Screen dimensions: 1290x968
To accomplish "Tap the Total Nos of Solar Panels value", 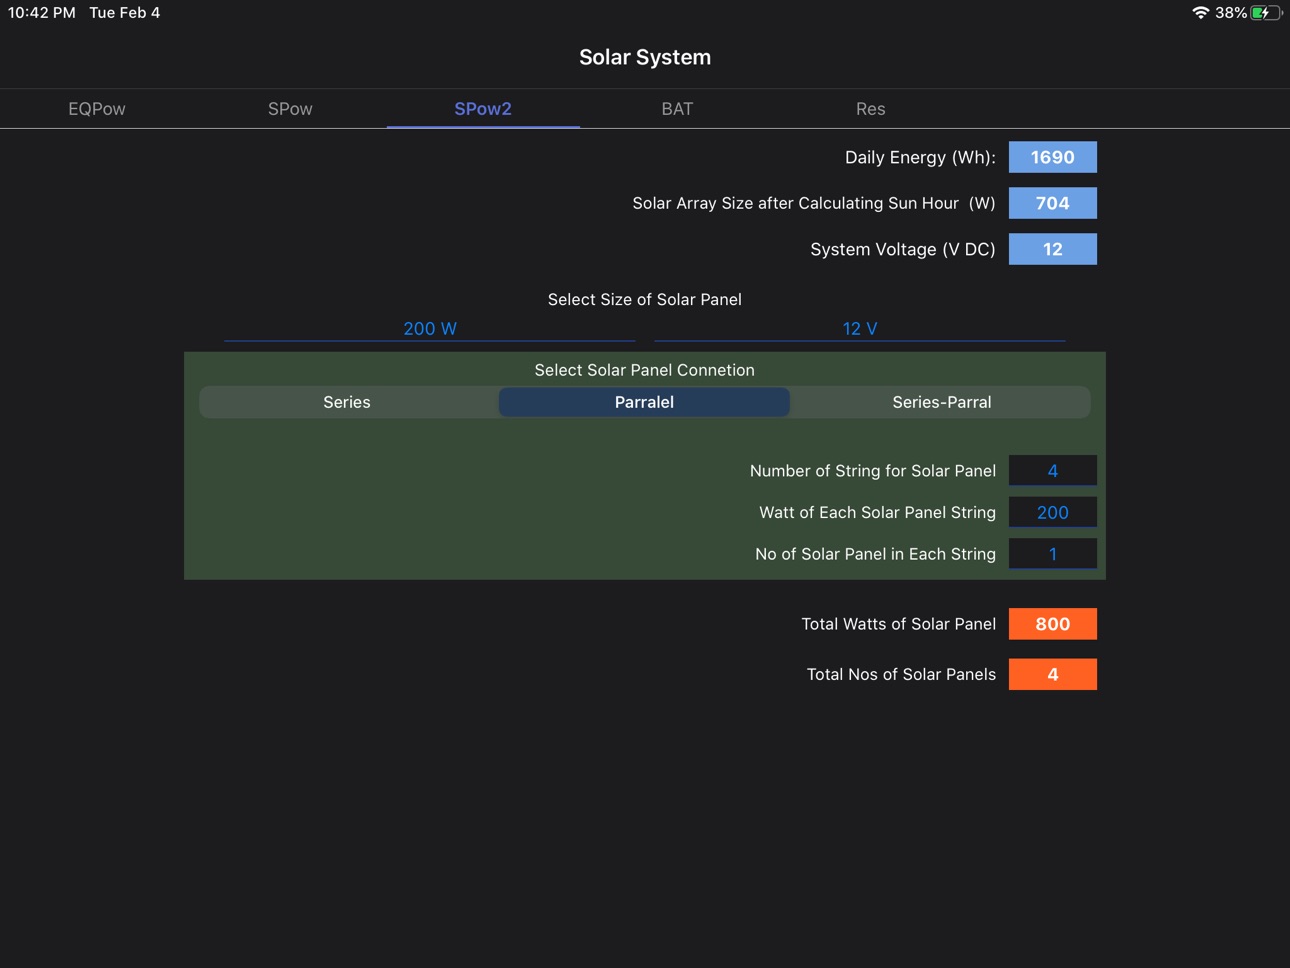I will click(1053, 674).
